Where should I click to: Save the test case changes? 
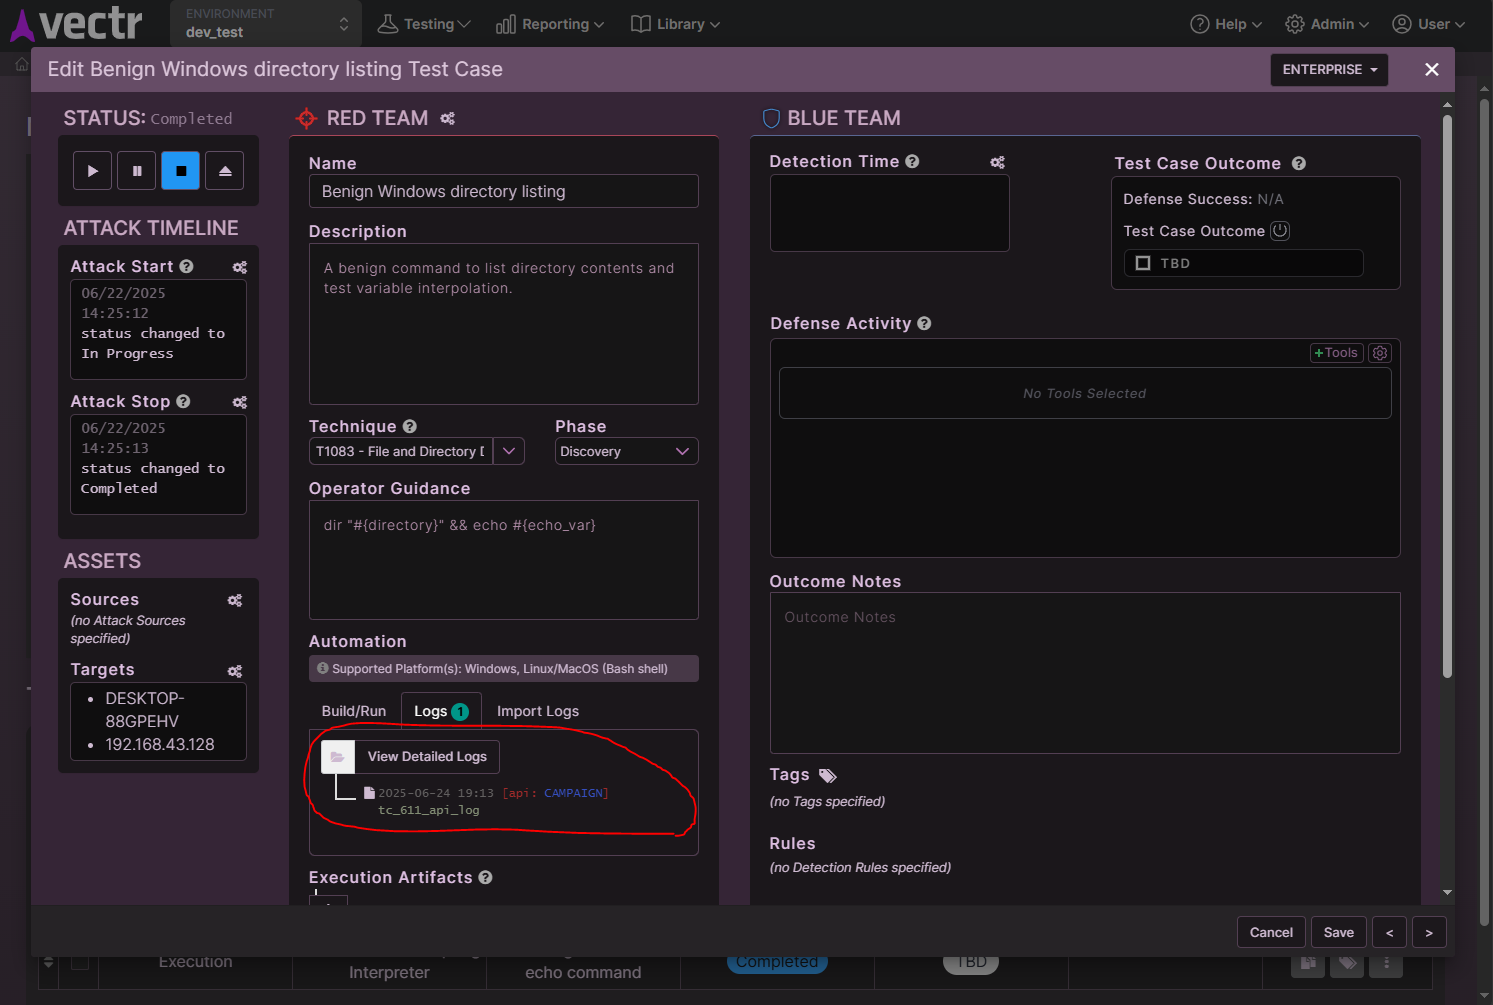point(1338,931)
